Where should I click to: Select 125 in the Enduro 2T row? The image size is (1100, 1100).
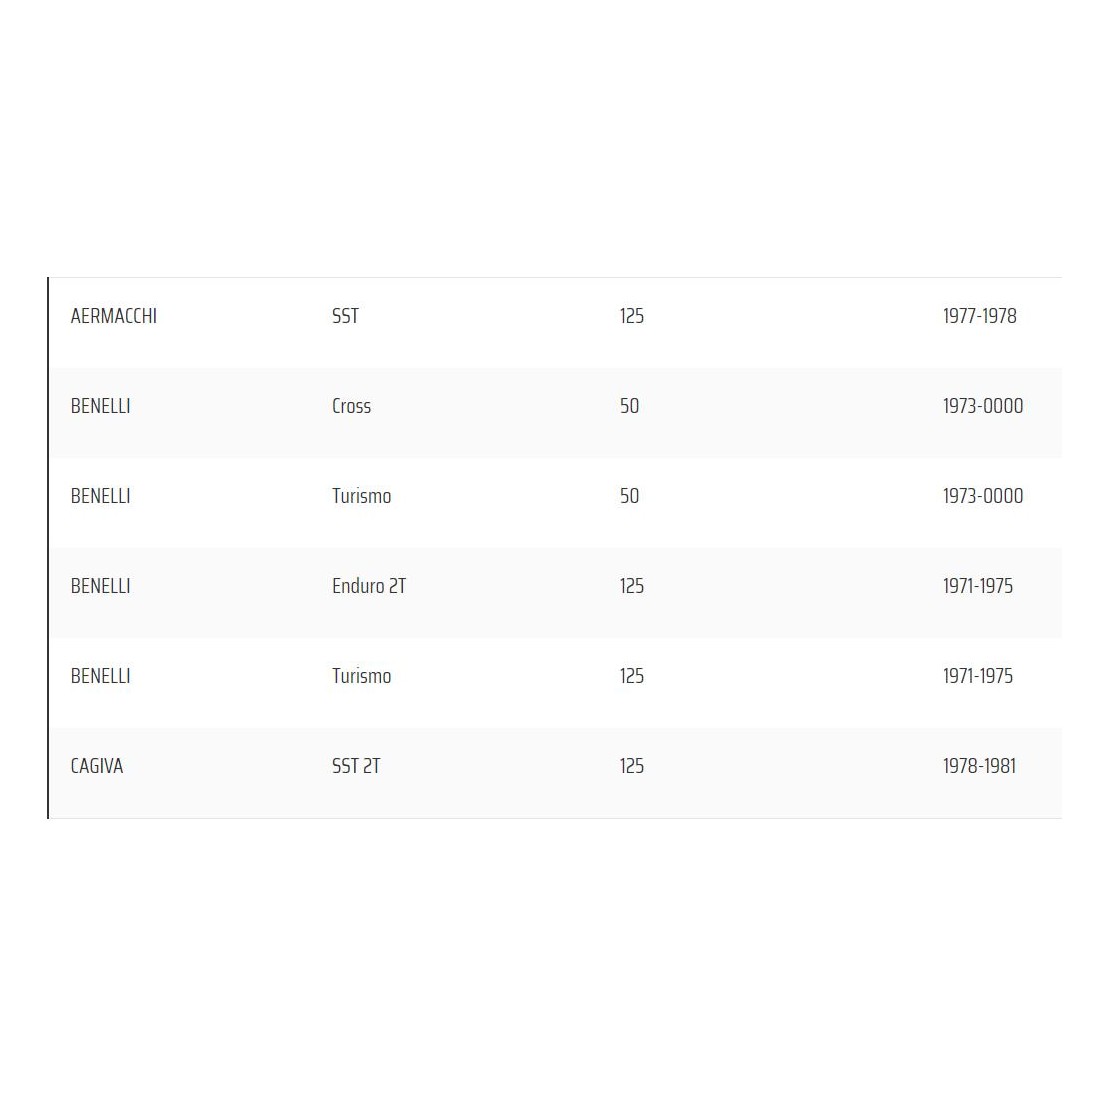pos(631,586)
